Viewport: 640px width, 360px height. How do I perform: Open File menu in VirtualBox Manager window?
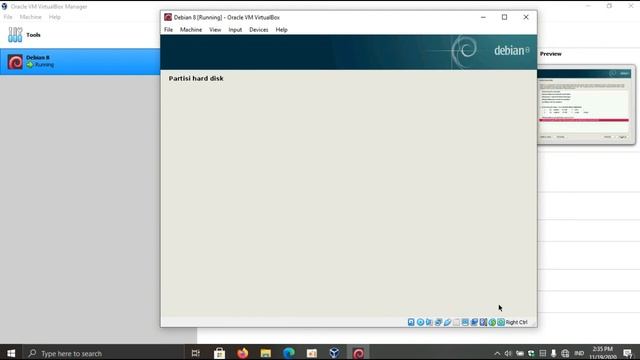pyautogui.click(x=8, y=17)
